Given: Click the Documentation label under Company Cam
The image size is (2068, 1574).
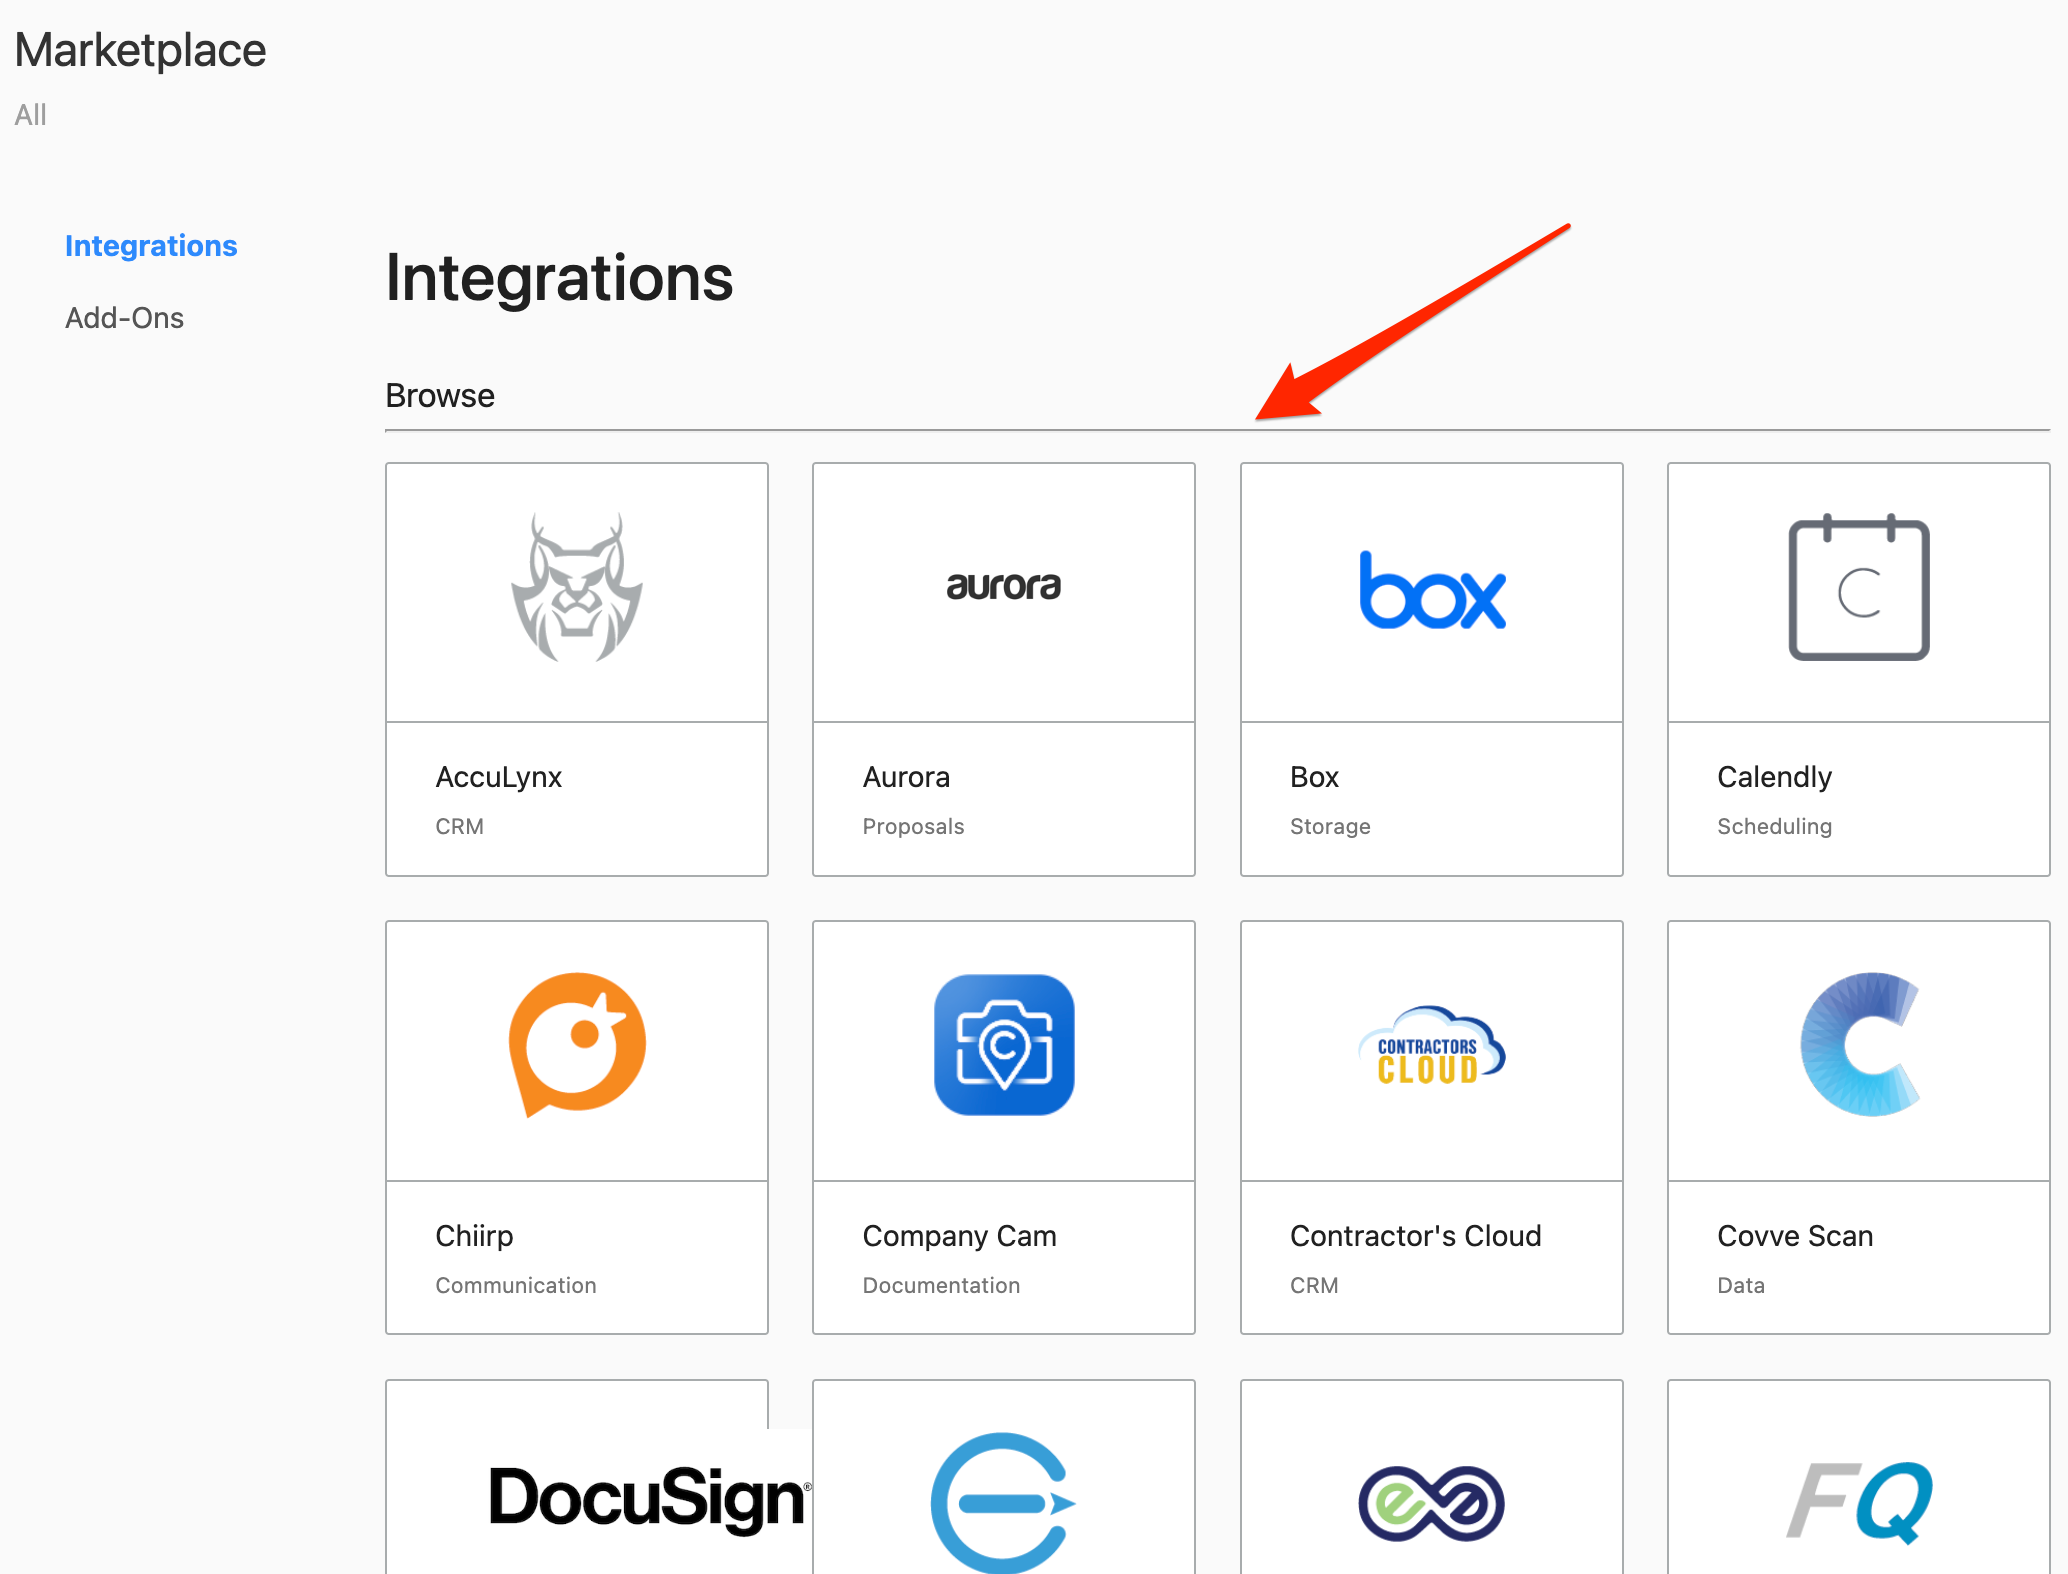Looking at the screenshot, I should (941, 1286).
